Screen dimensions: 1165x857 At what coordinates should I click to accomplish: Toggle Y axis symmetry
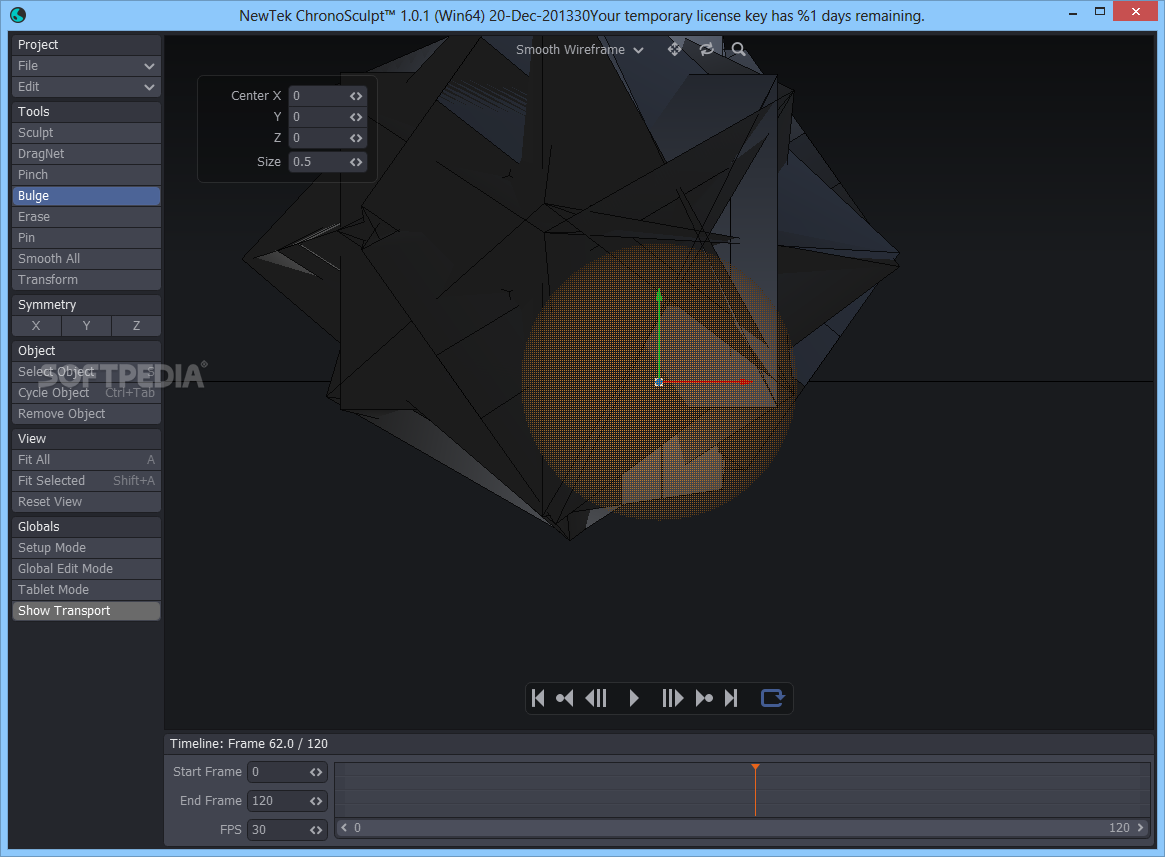click(86, 326)
